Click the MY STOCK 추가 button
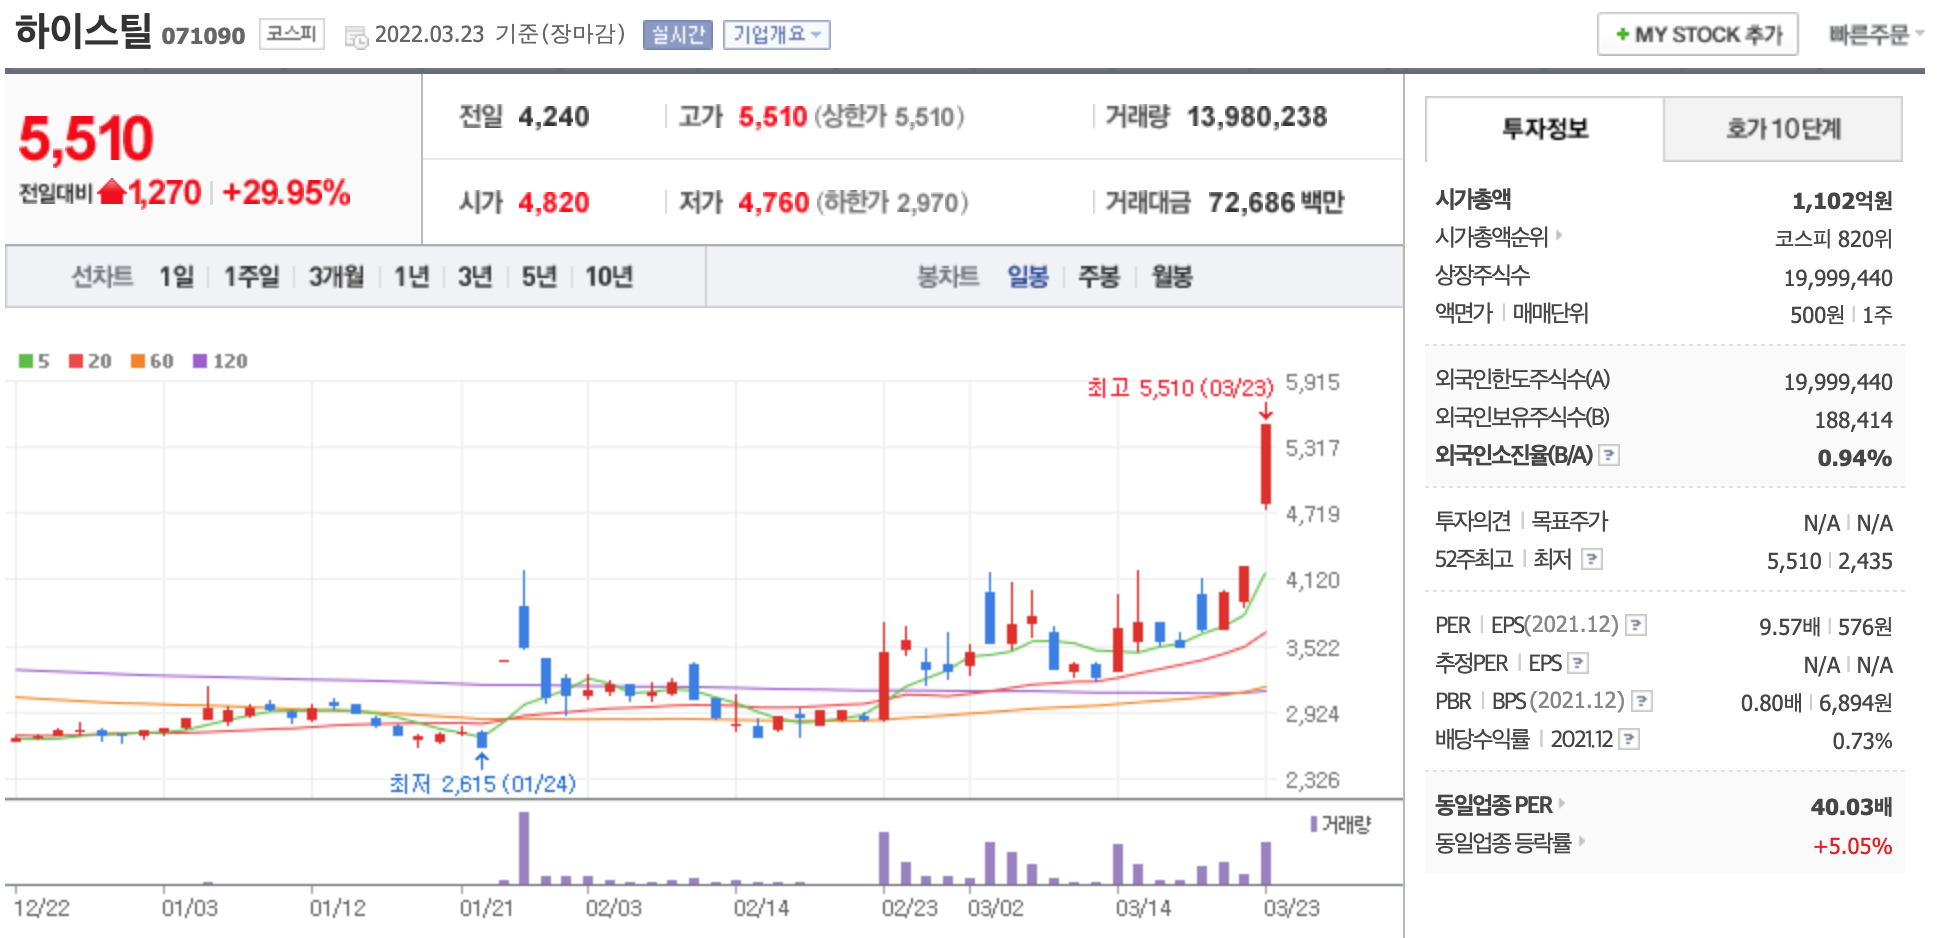 click(x=1698, y=34)
